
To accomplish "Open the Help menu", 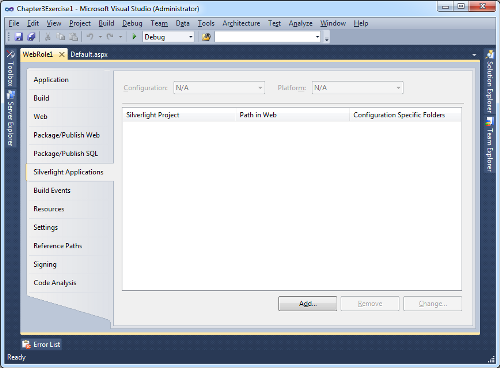I will 361,23.
